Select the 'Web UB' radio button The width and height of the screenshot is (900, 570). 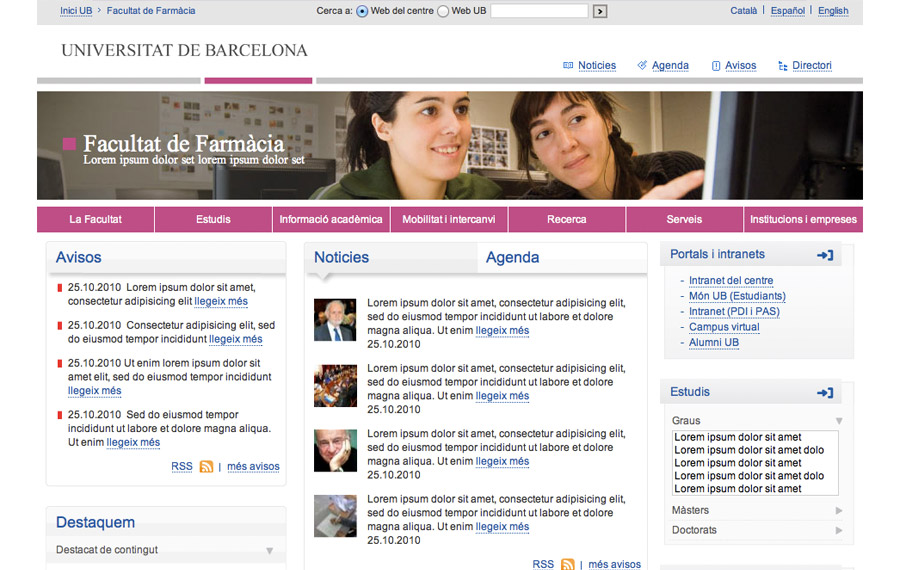pyautogui.click(x=443, y=11)
